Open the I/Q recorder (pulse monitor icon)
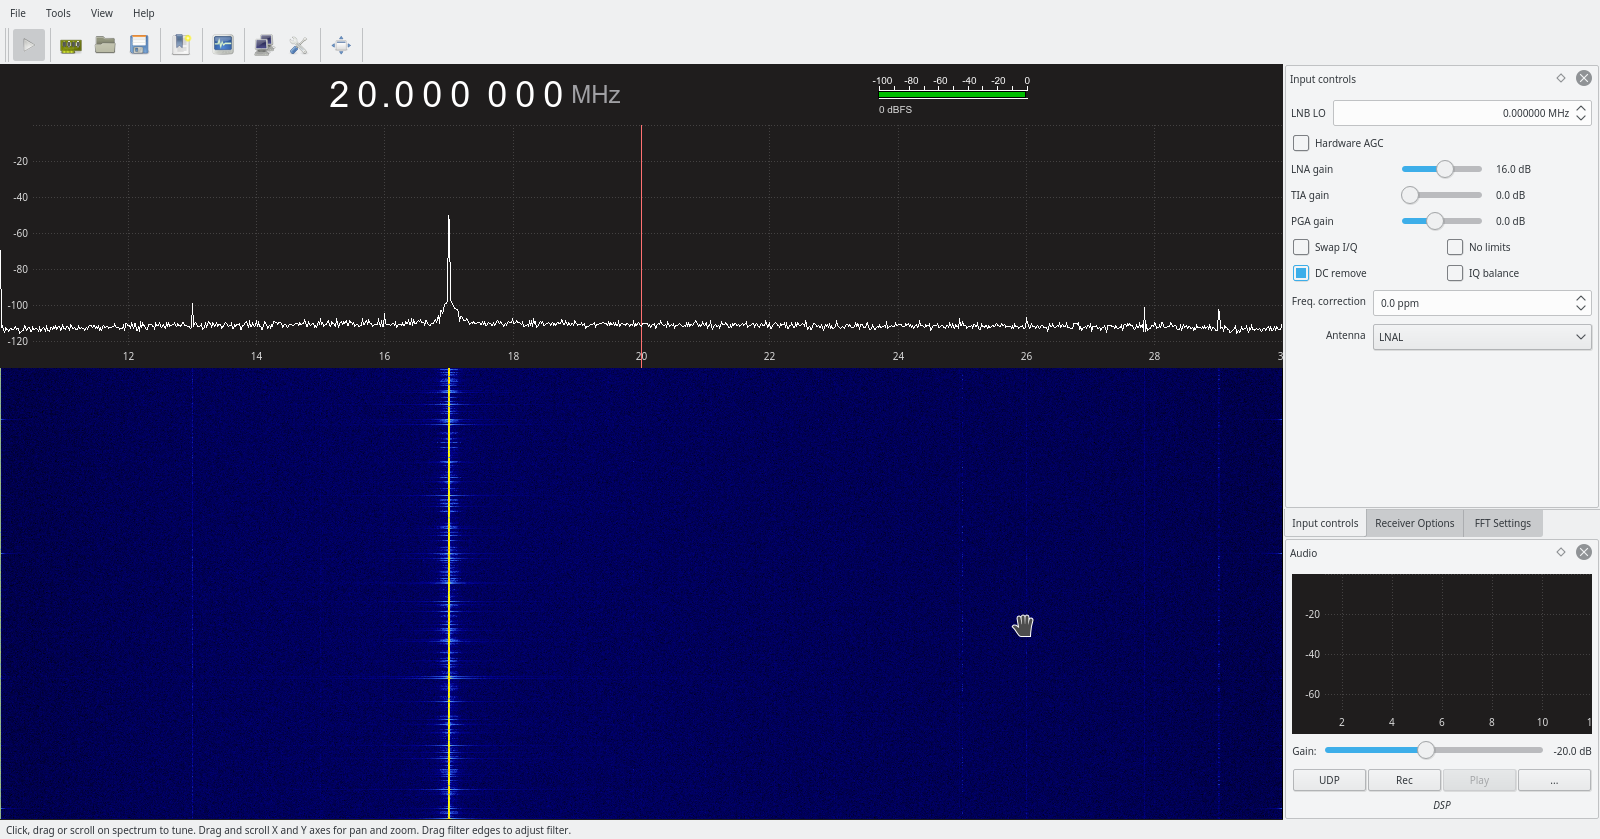The image size is (1600, 839). [223, 45]
